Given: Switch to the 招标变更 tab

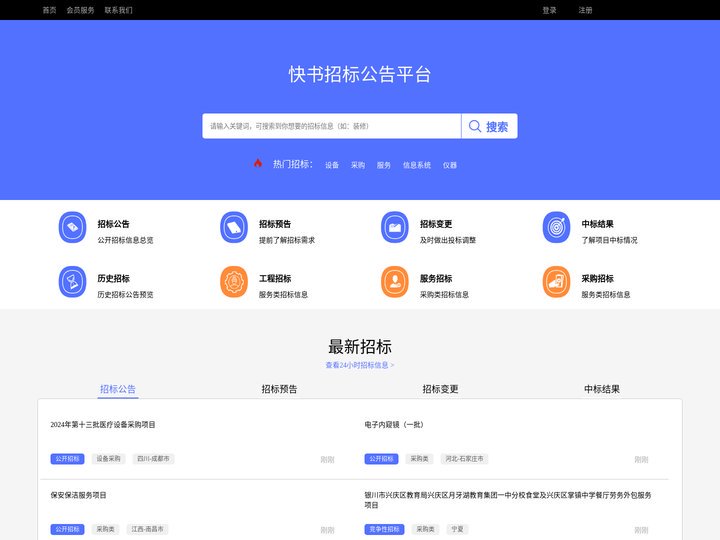Looking at the screenshot, I should pyautogui.click(x=440, y=389).
